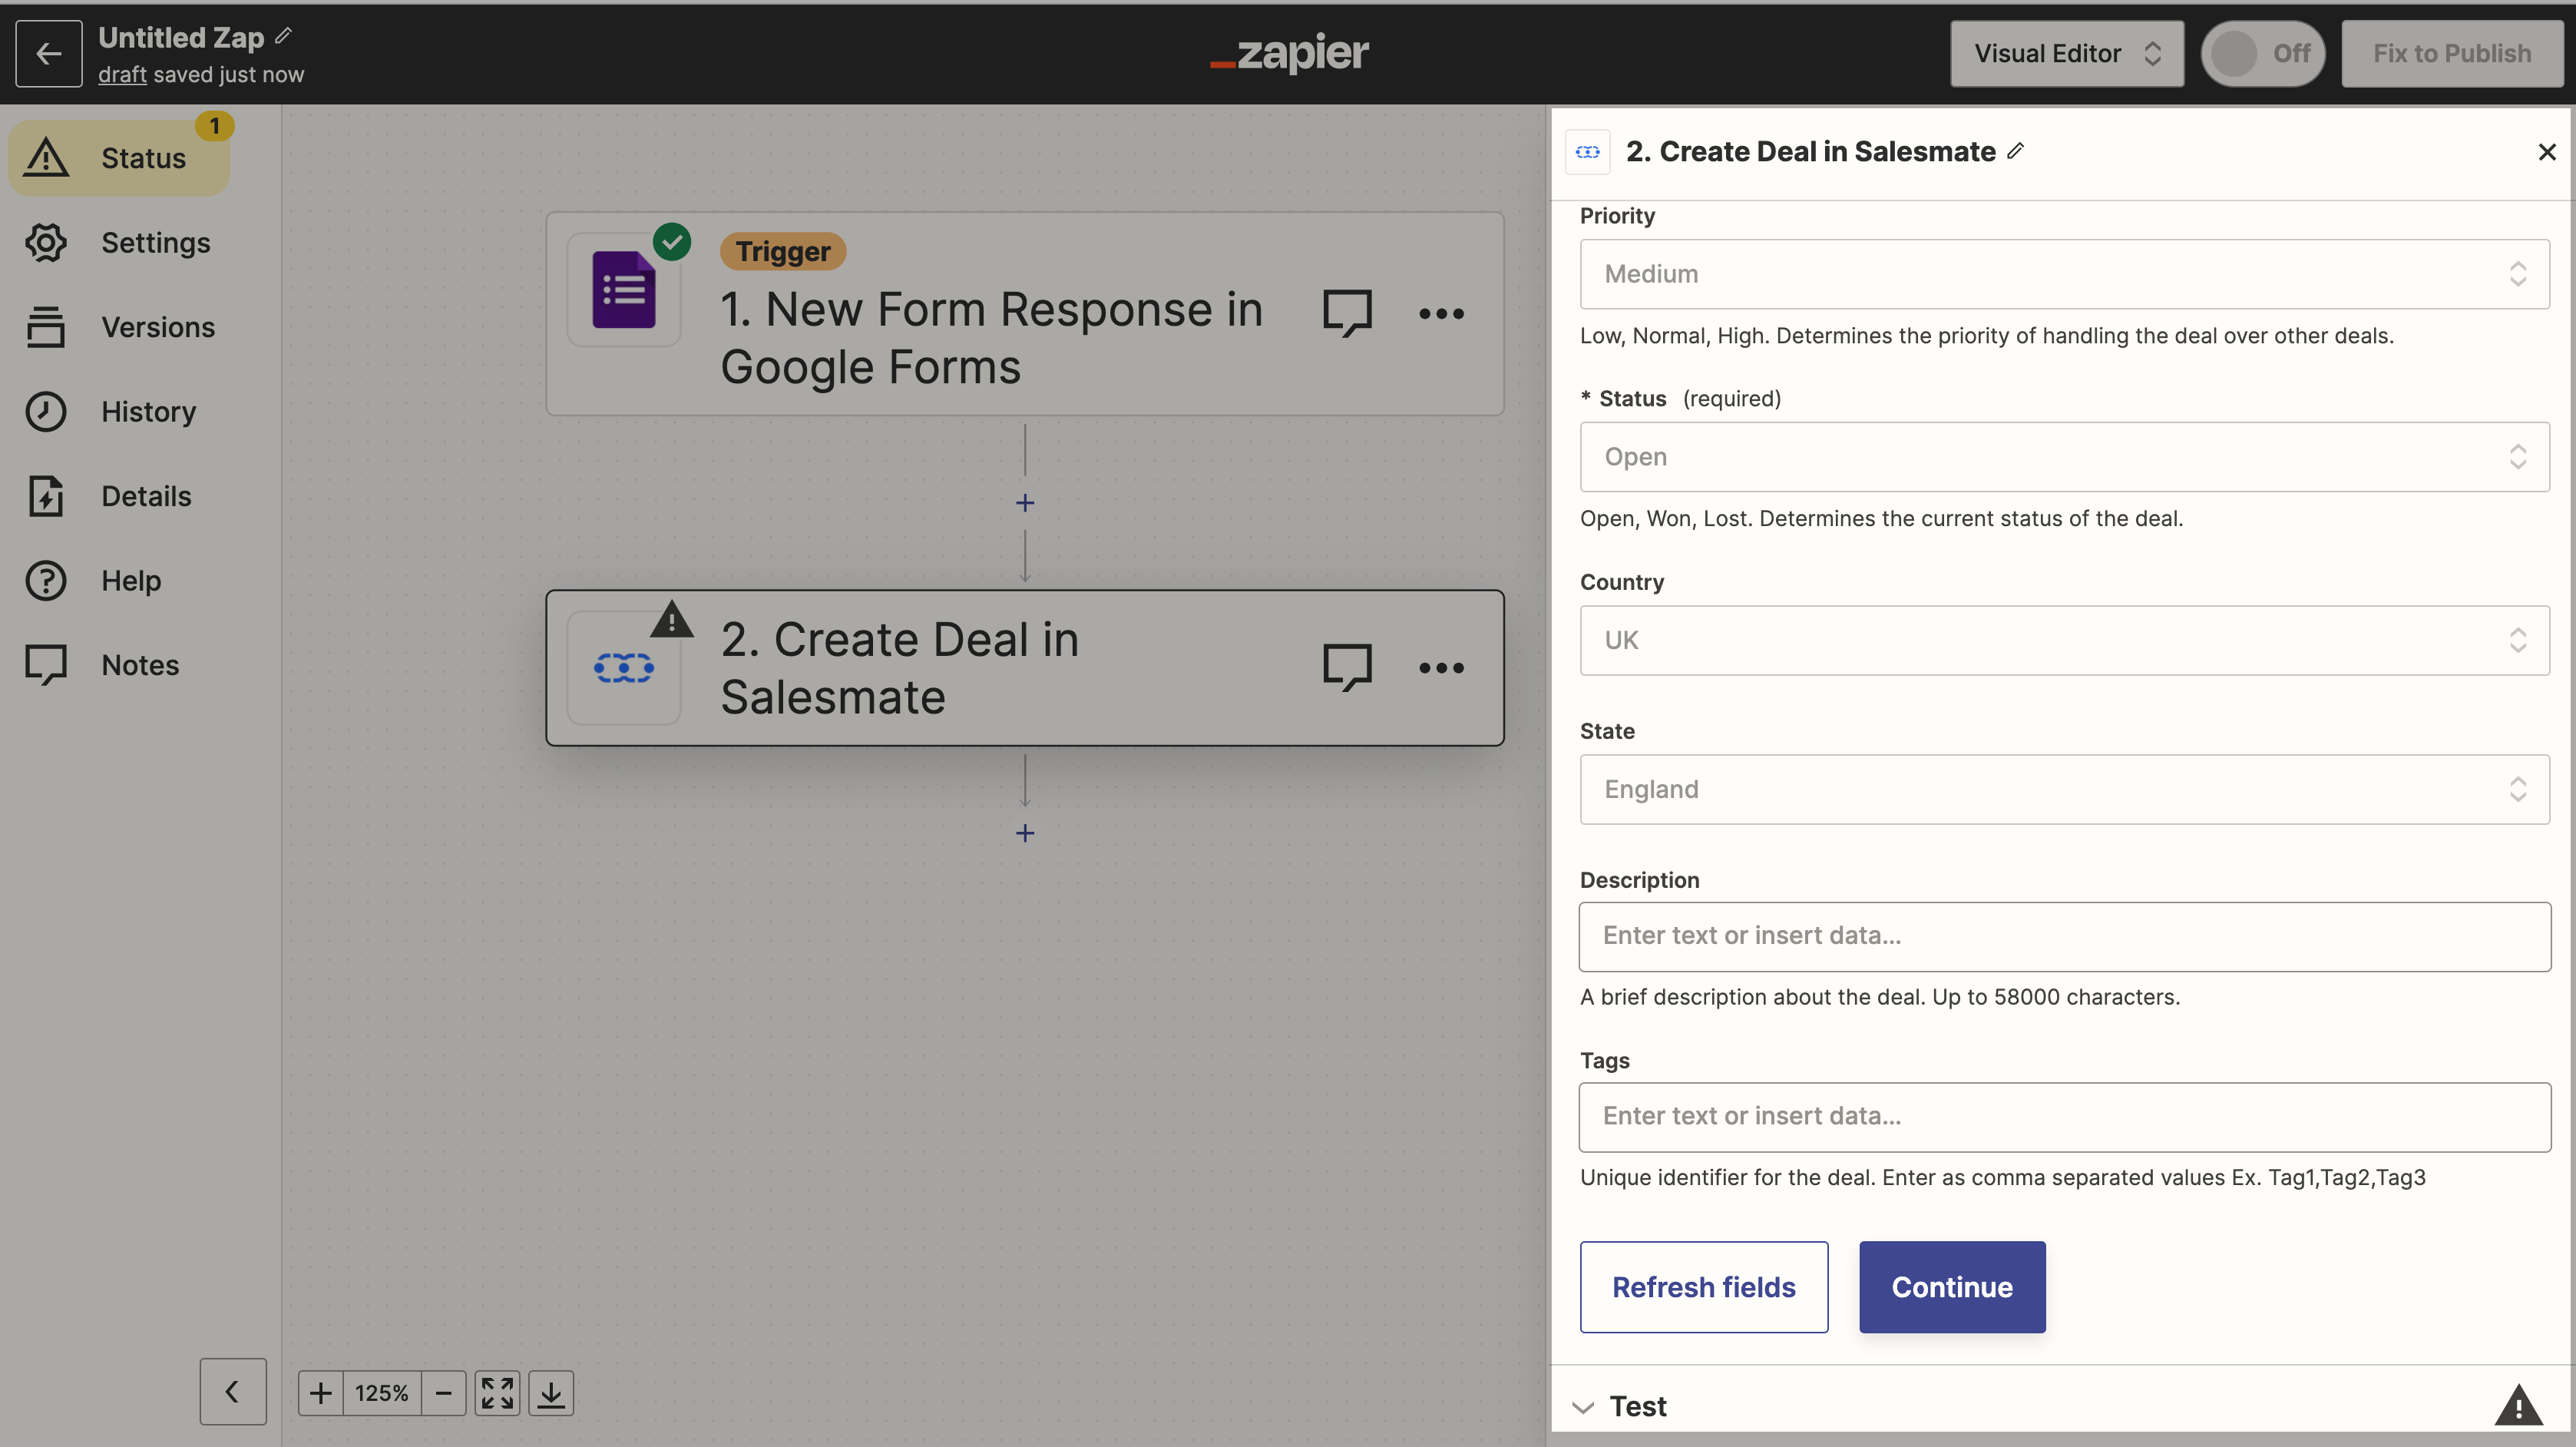The height and width of the screenshot is (1447, 2576).
Task: Zoom out on the canvas
Action: pos(444,1393)
